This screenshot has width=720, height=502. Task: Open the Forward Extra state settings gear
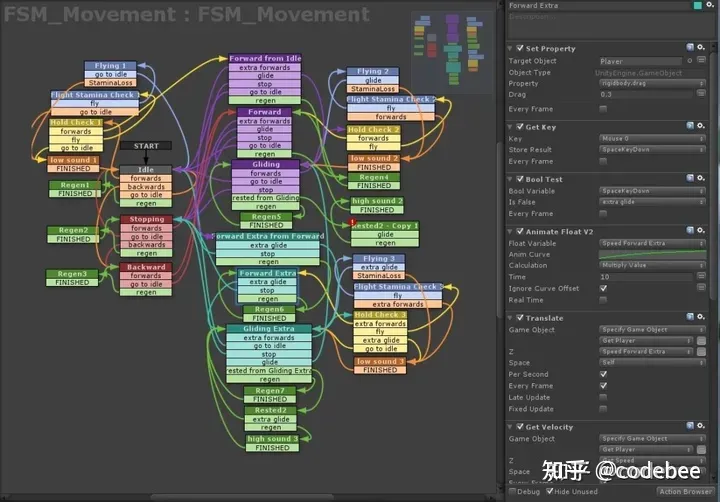coord(711,6)
